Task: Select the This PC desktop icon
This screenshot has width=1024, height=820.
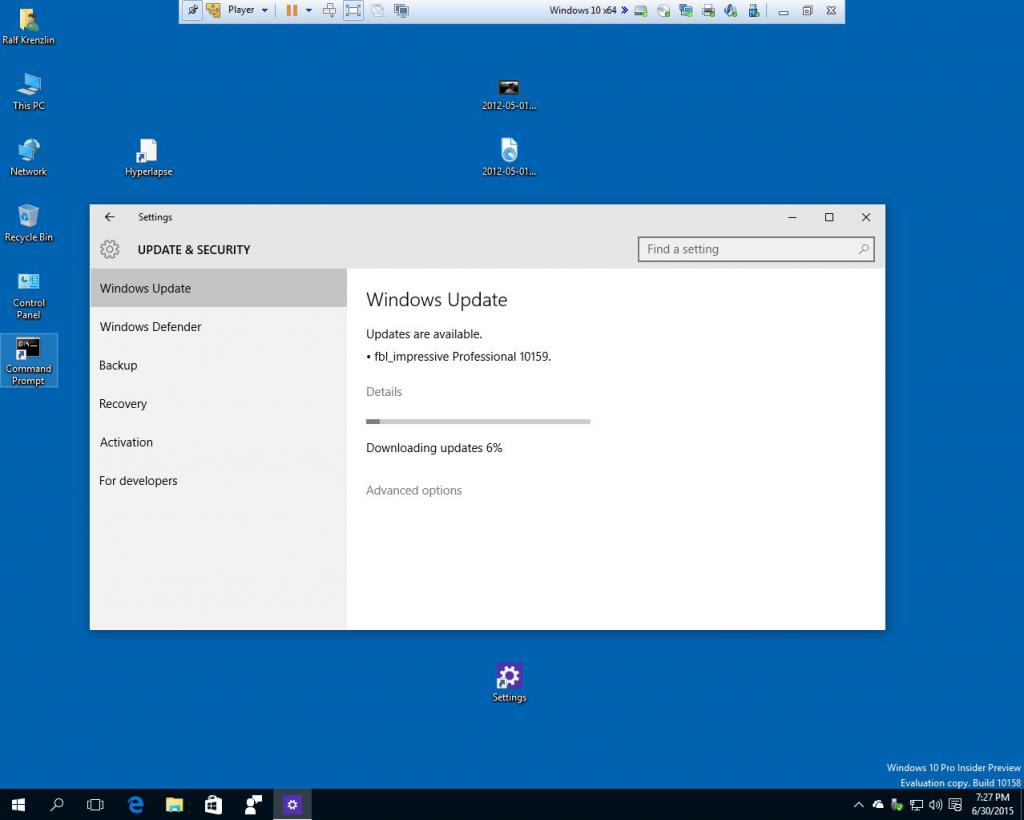Action: coord(29,91)
